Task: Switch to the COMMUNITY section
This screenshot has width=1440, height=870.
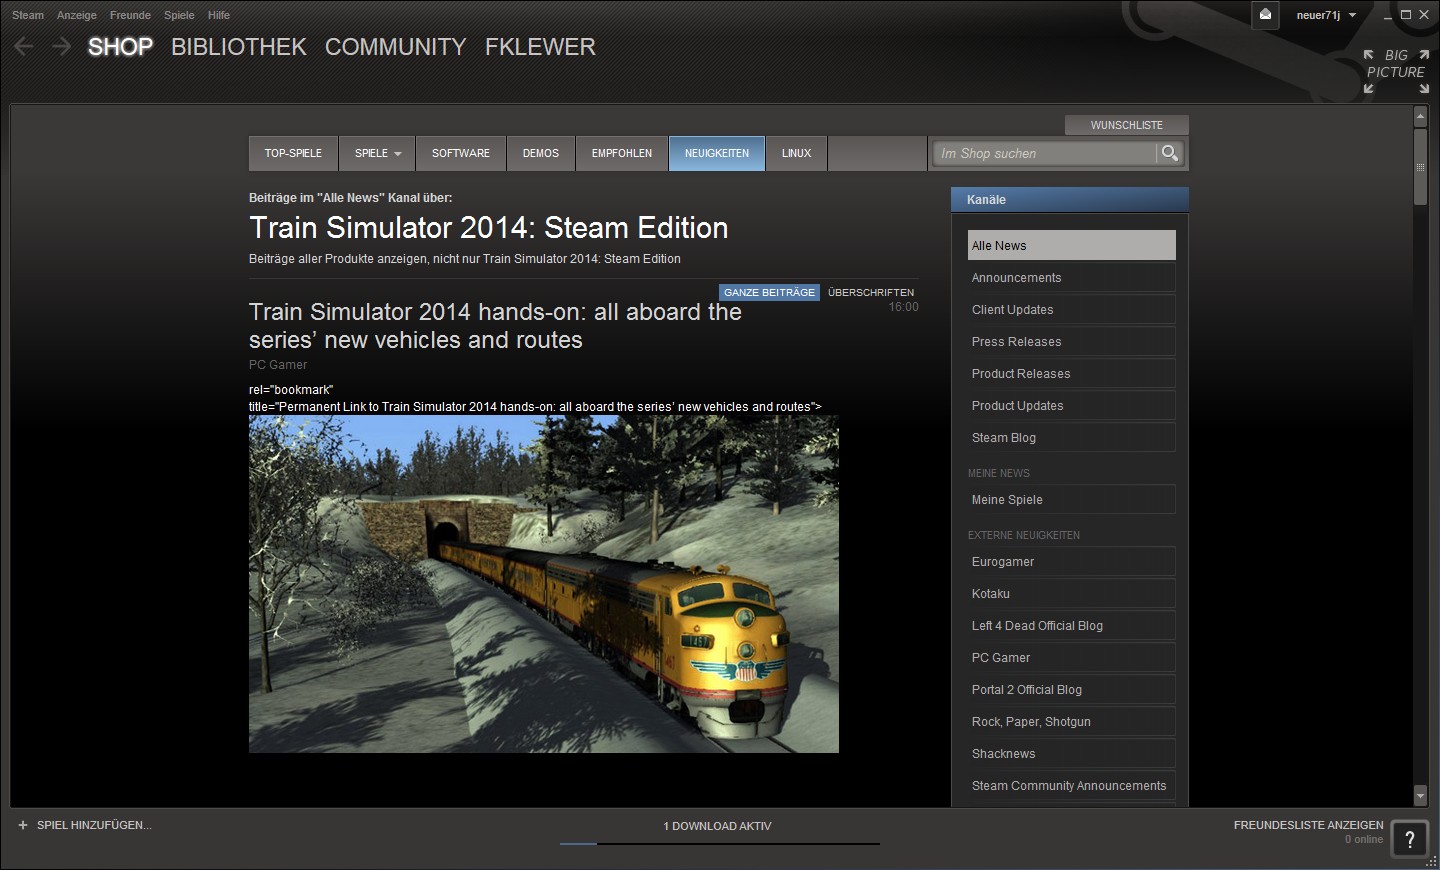Action: pos(396,47)
